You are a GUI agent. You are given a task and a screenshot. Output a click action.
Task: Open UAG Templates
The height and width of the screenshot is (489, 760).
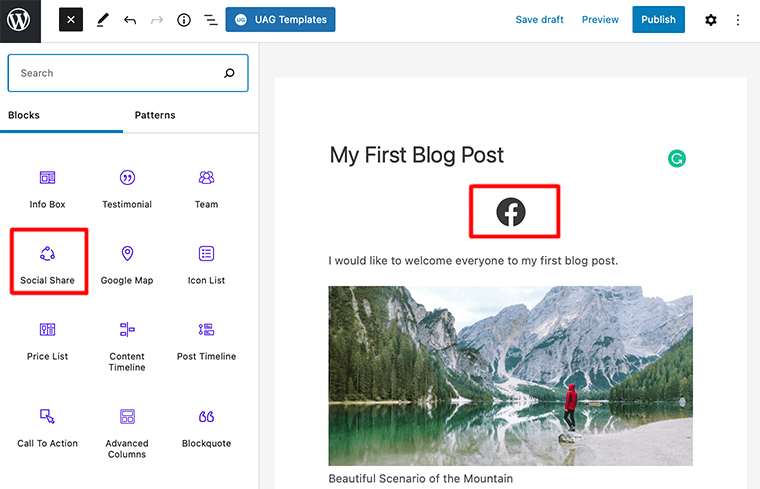[x=280, y=20]
